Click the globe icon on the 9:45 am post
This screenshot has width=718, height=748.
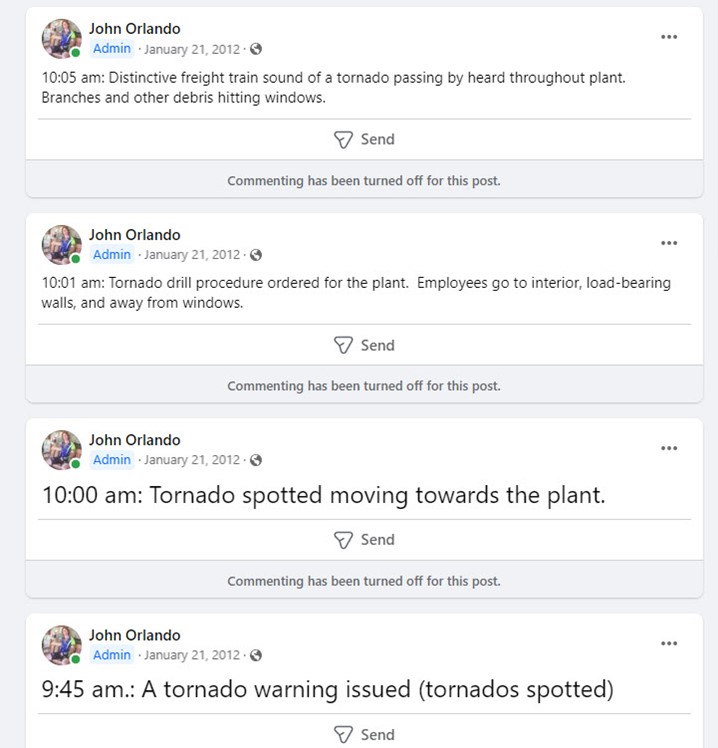pos(256,655)
